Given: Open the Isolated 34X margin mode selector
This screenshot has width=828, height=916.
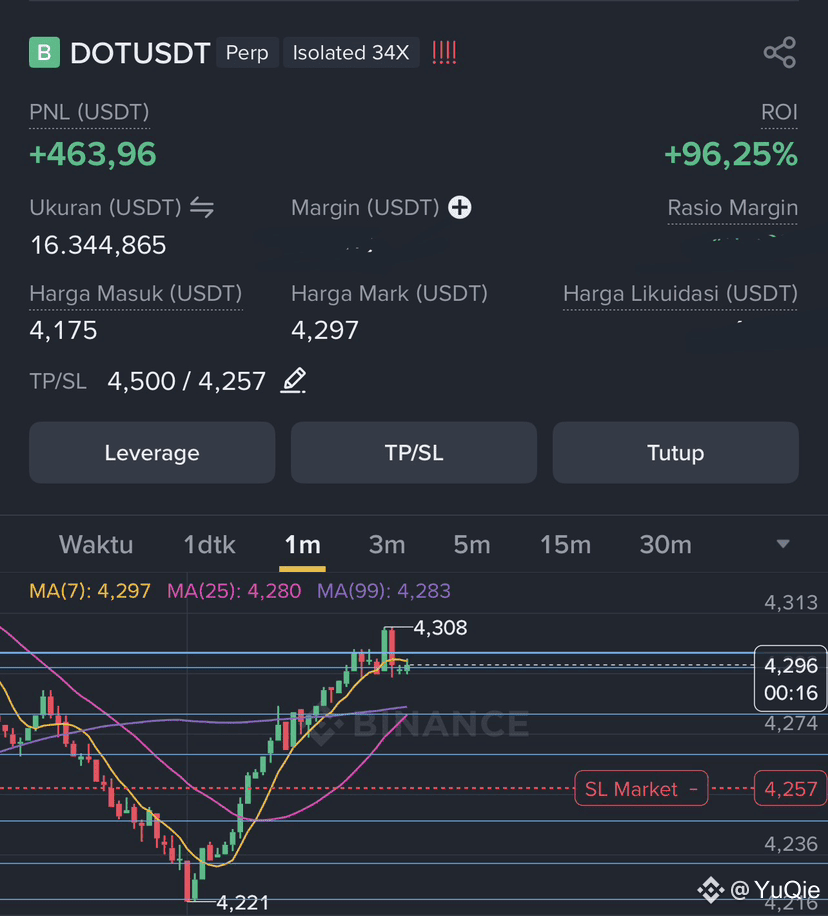Looking at the screenshot, I should point(351,53).
